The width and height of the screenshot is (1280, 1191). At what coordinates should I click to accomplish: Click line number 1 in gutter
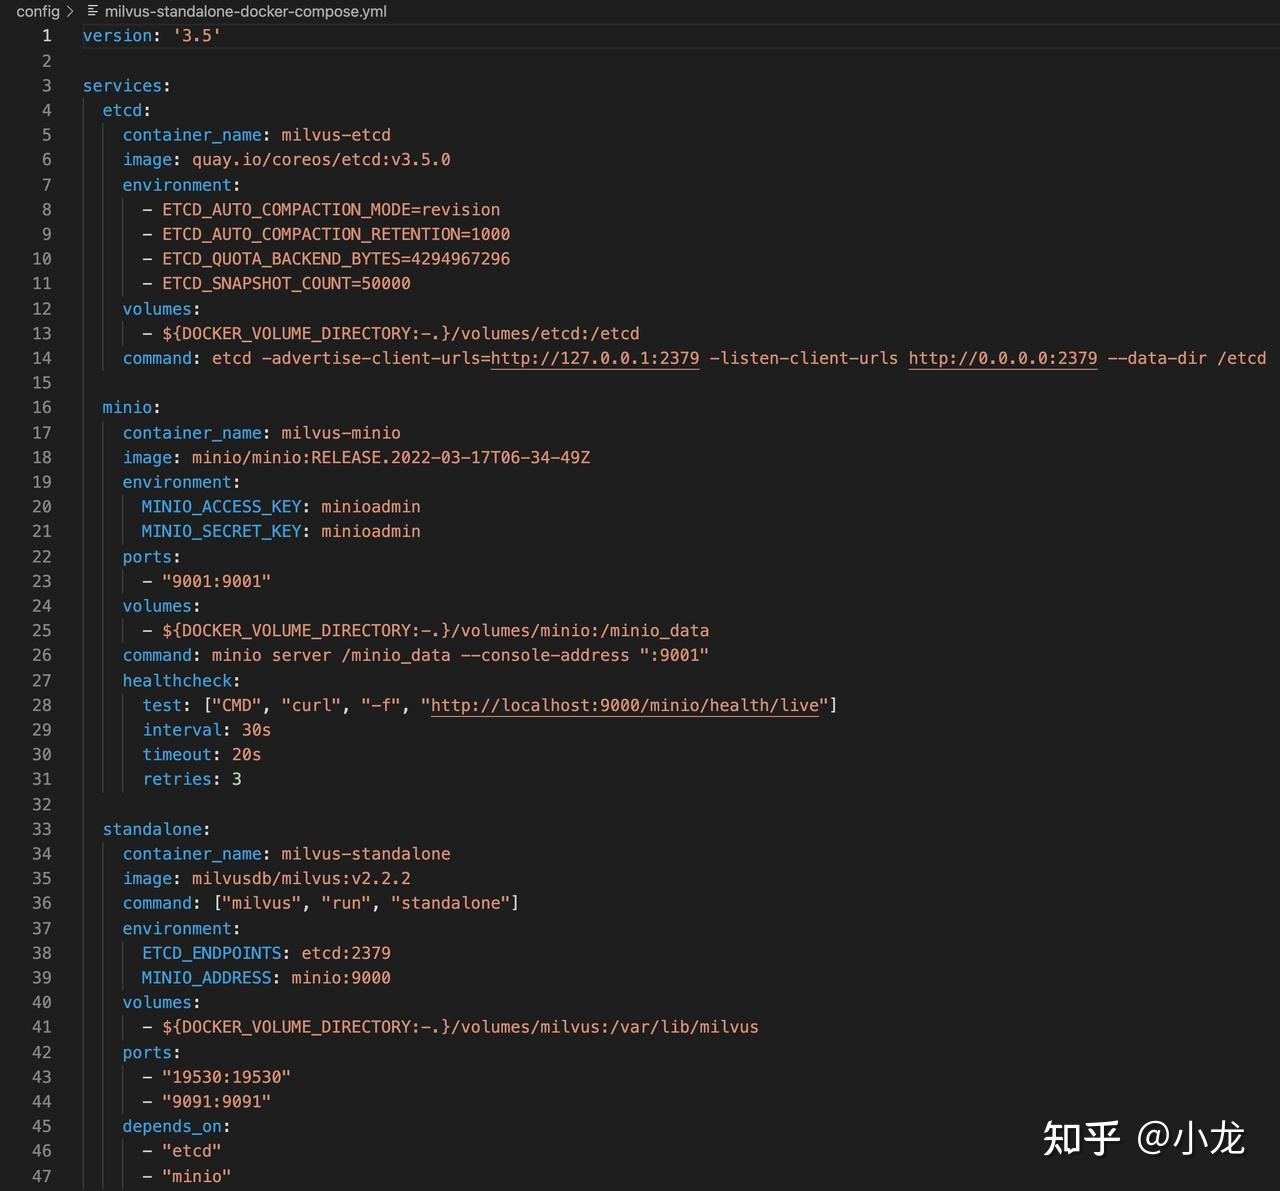tap(46, 36)
